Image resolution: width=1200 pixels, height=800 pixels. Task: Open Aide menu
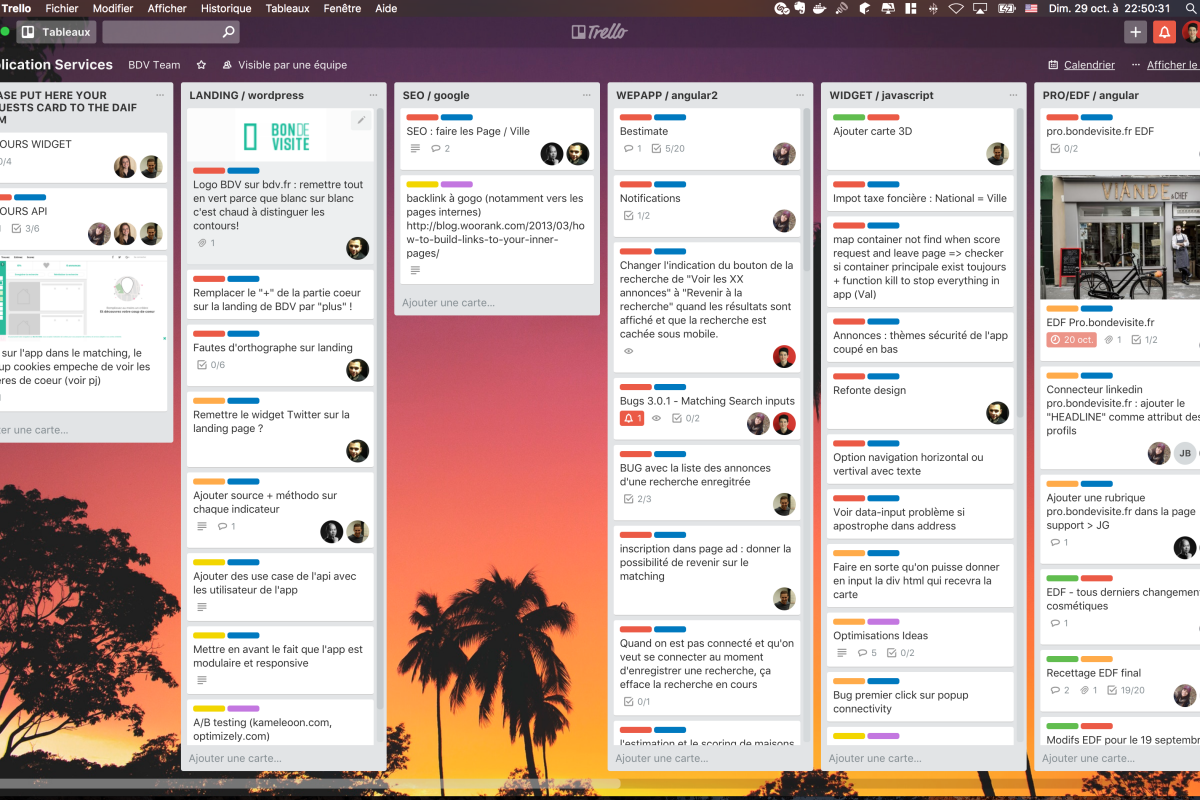click(386, 8)
